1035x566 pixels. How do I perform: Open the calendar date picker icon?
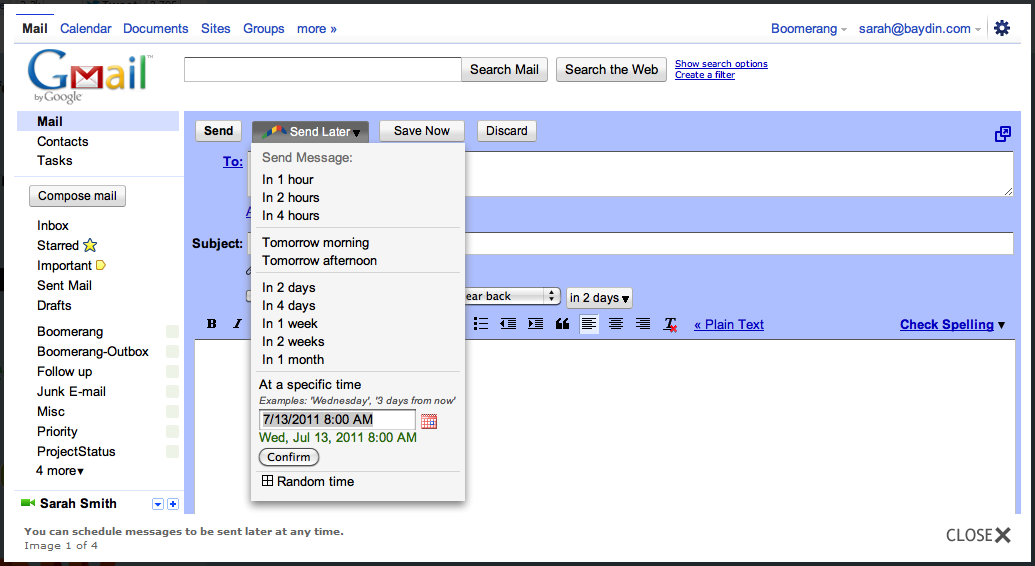429,421
